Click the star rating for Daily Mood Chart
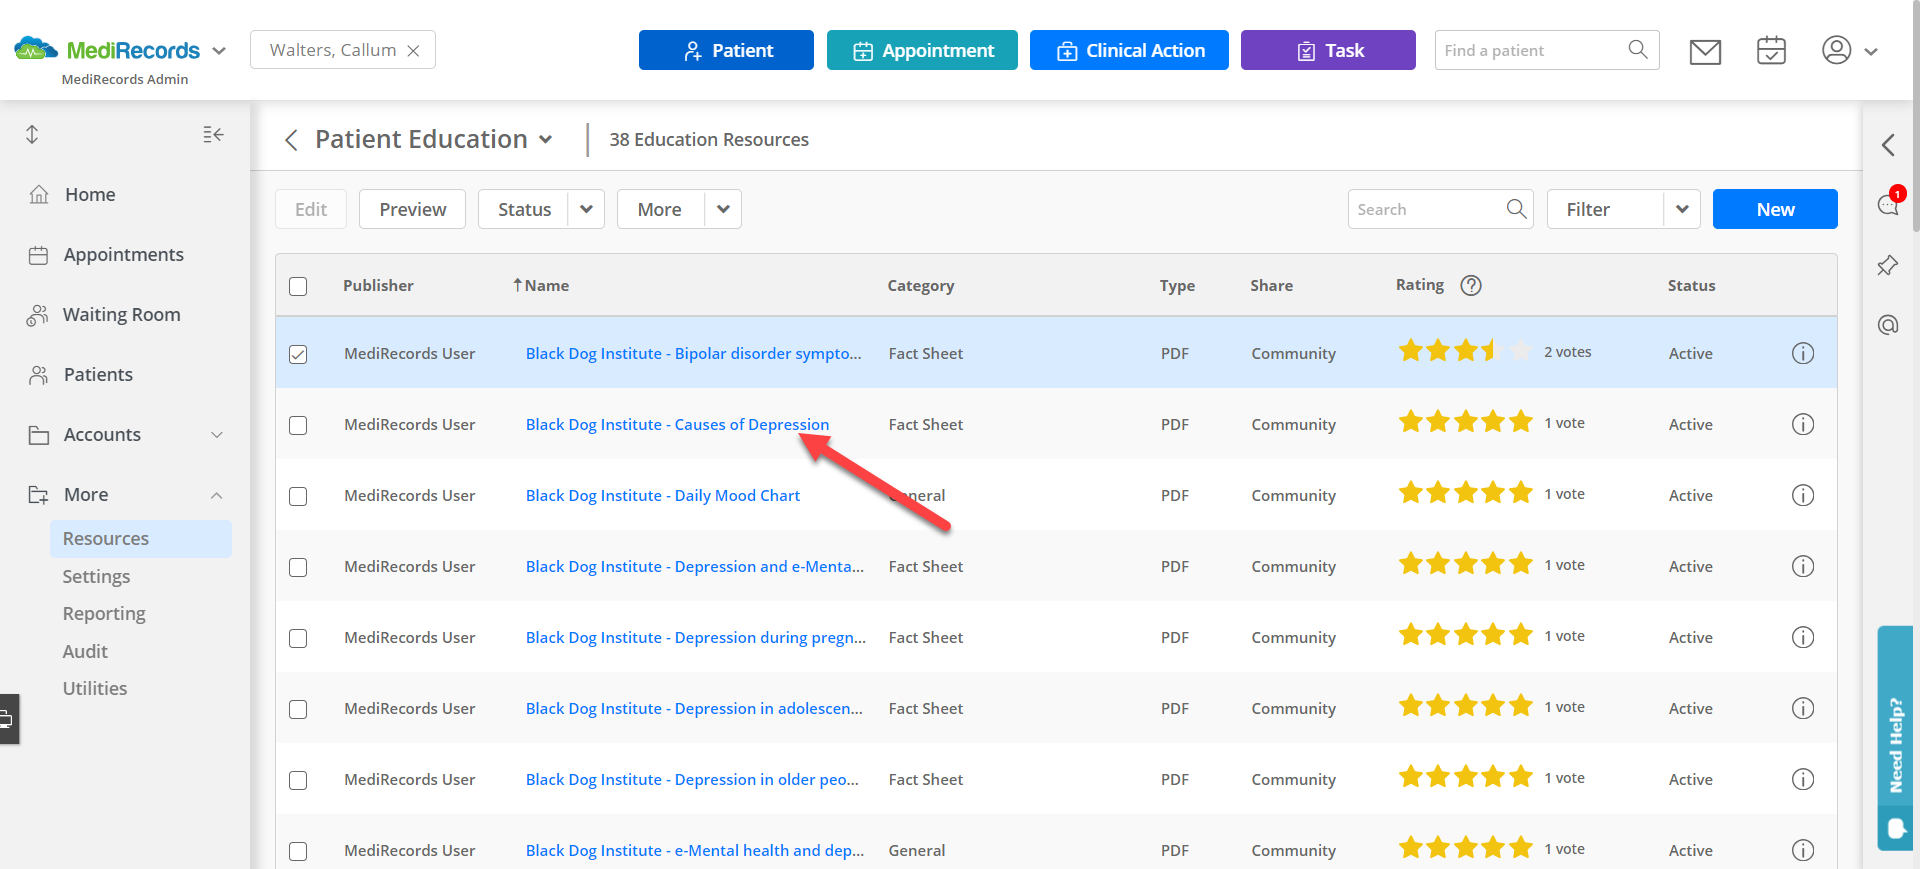Image resolution: width=1920 pixels, height=869 pixels. 1465,493
